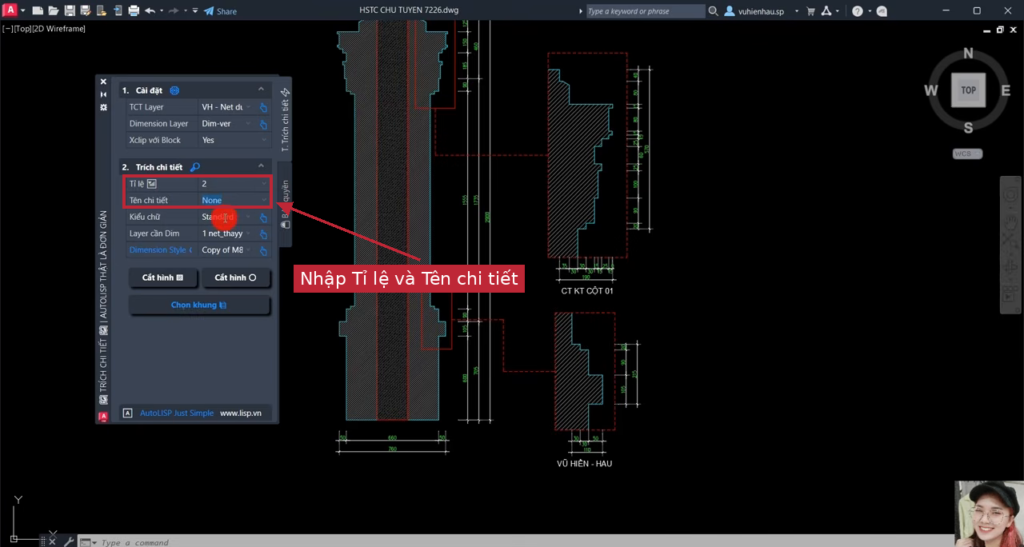Open the Redo history dropdown arrow
The image size is (1024, 547).
[x=185, y=11]
